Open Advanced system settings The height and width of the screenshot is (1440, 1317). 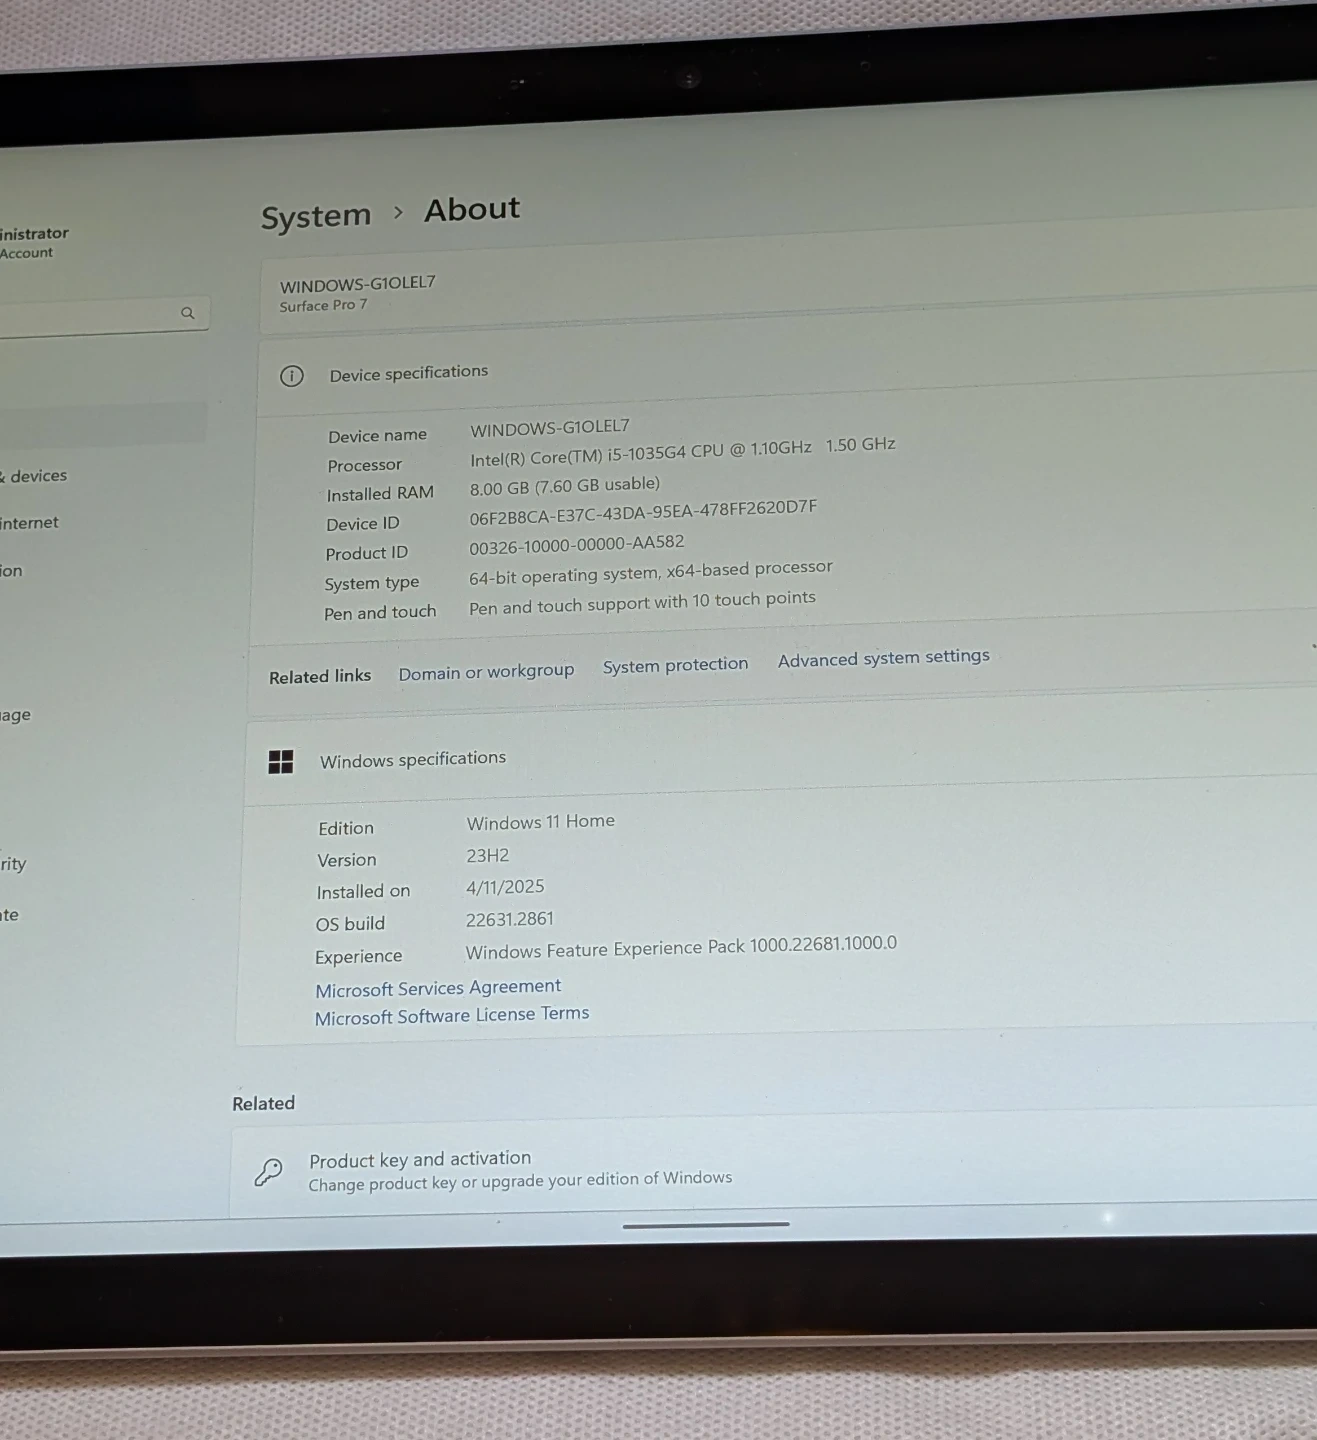pos(883,657)
